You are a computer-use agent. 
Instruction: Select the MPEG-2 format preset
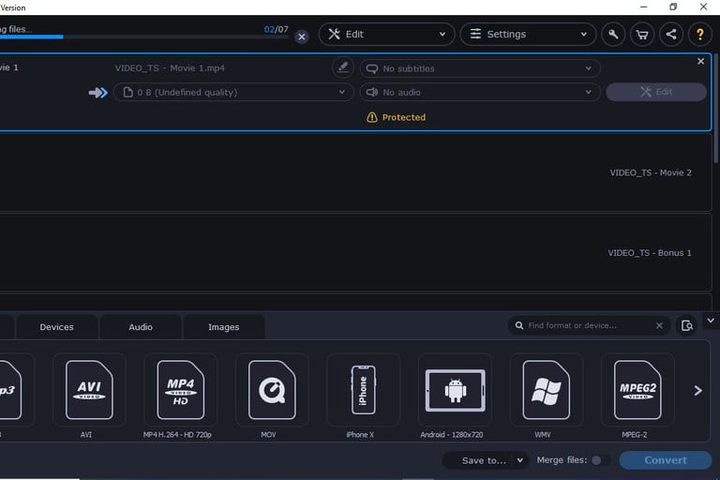[637, 390]
